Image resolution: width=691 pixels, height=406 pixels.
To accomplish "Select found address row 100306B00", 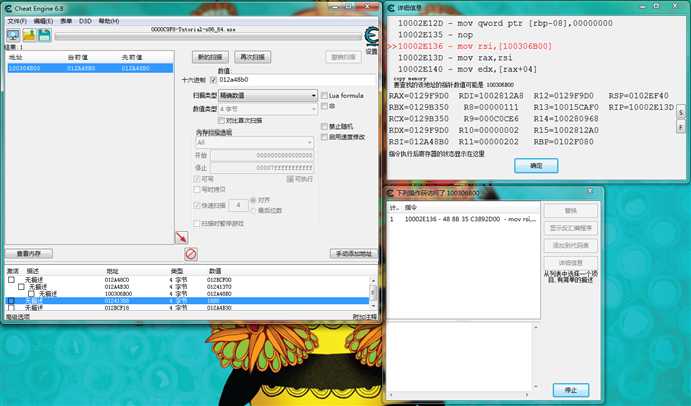I will point(90,68).
